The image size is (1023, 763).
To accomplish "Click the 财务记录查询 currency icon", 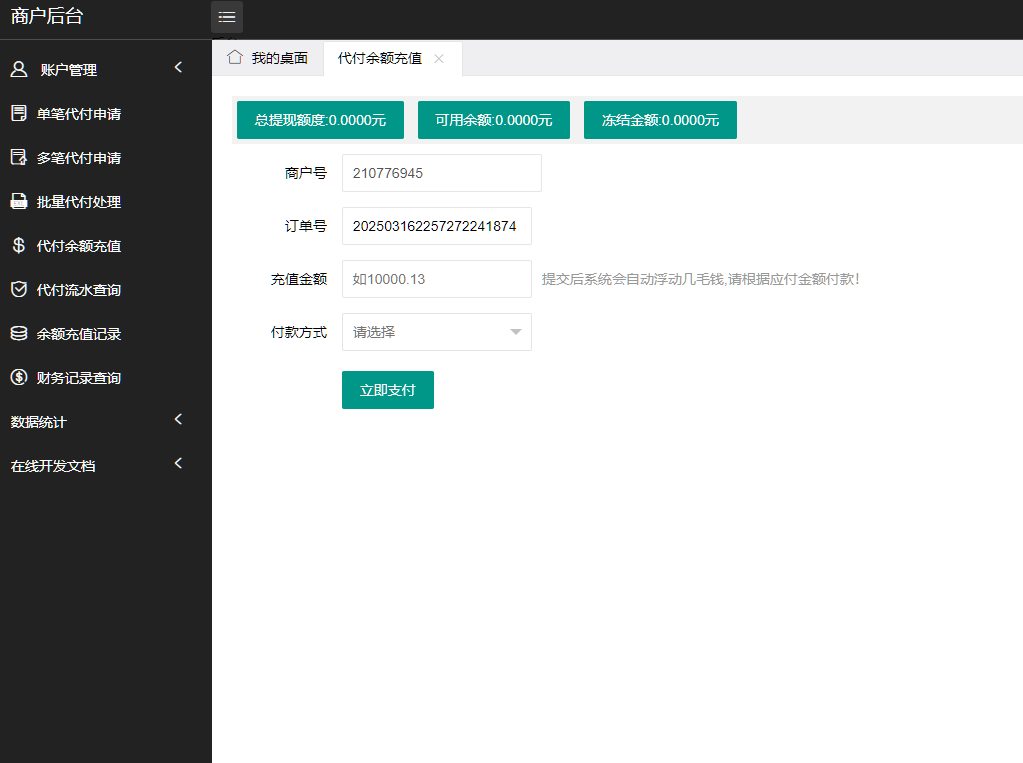I will coord(18,378).
